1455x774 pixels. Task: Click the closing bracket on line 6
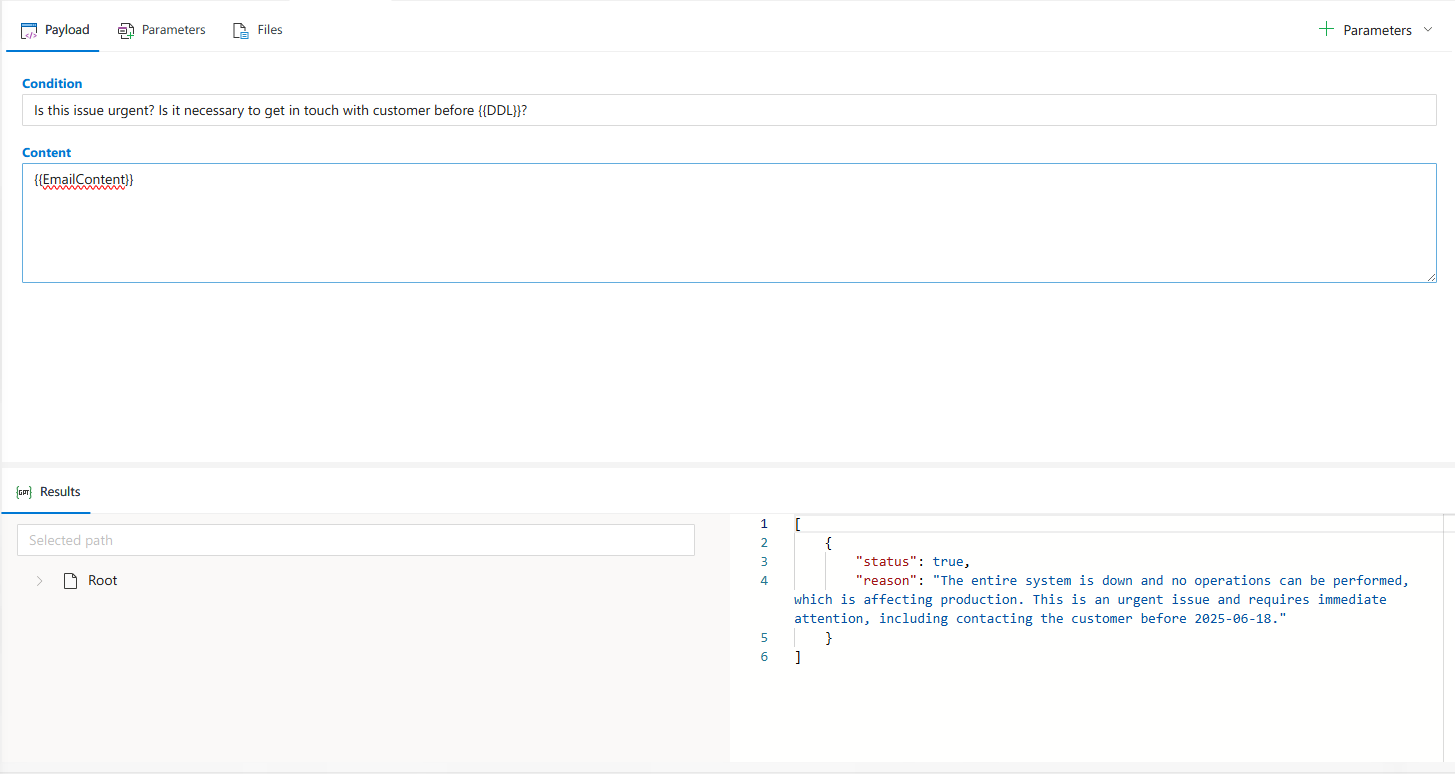click(798, 656)
